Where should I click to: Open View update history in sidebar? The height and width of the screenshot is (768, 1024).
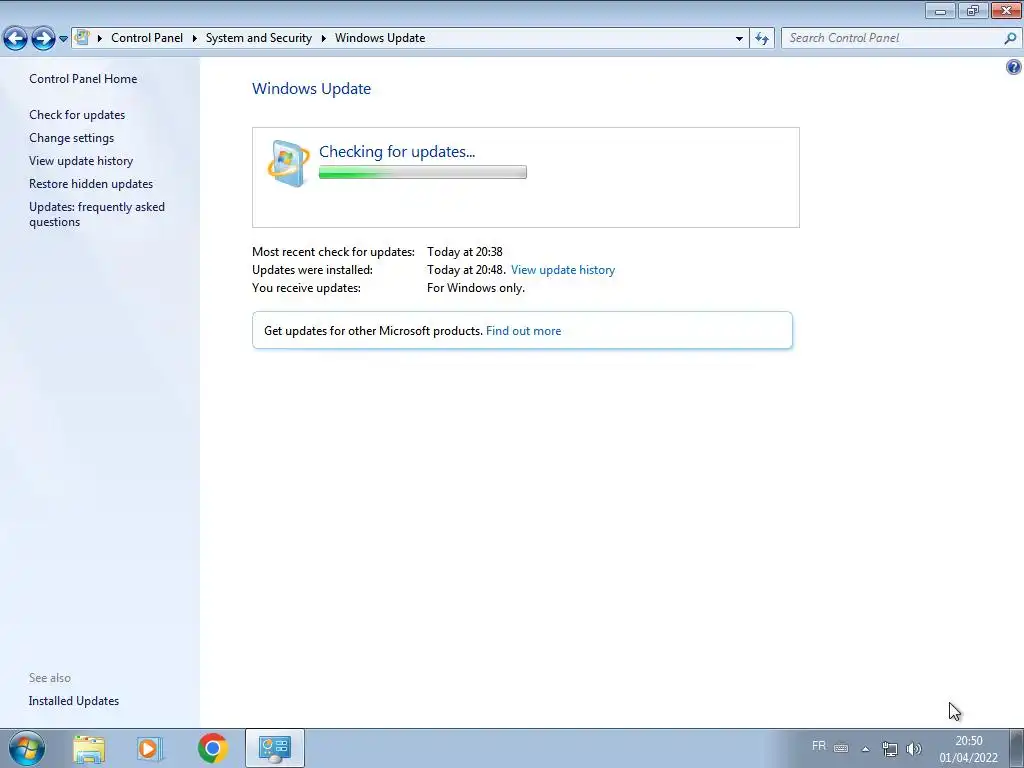81,161
